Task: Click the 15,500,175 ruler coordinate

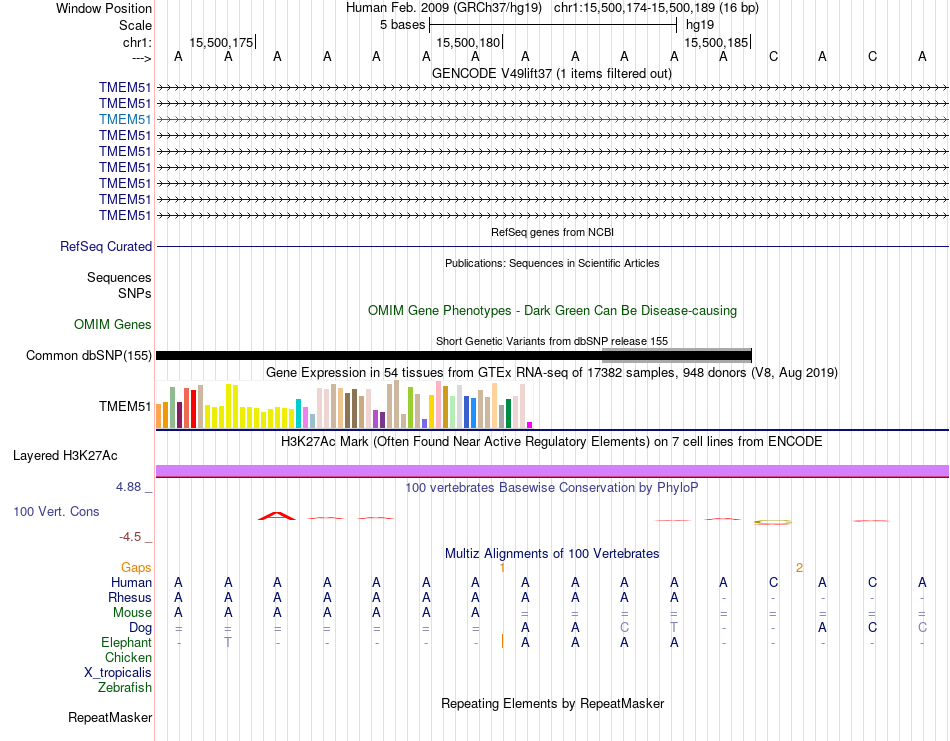Action: (221, 42)
